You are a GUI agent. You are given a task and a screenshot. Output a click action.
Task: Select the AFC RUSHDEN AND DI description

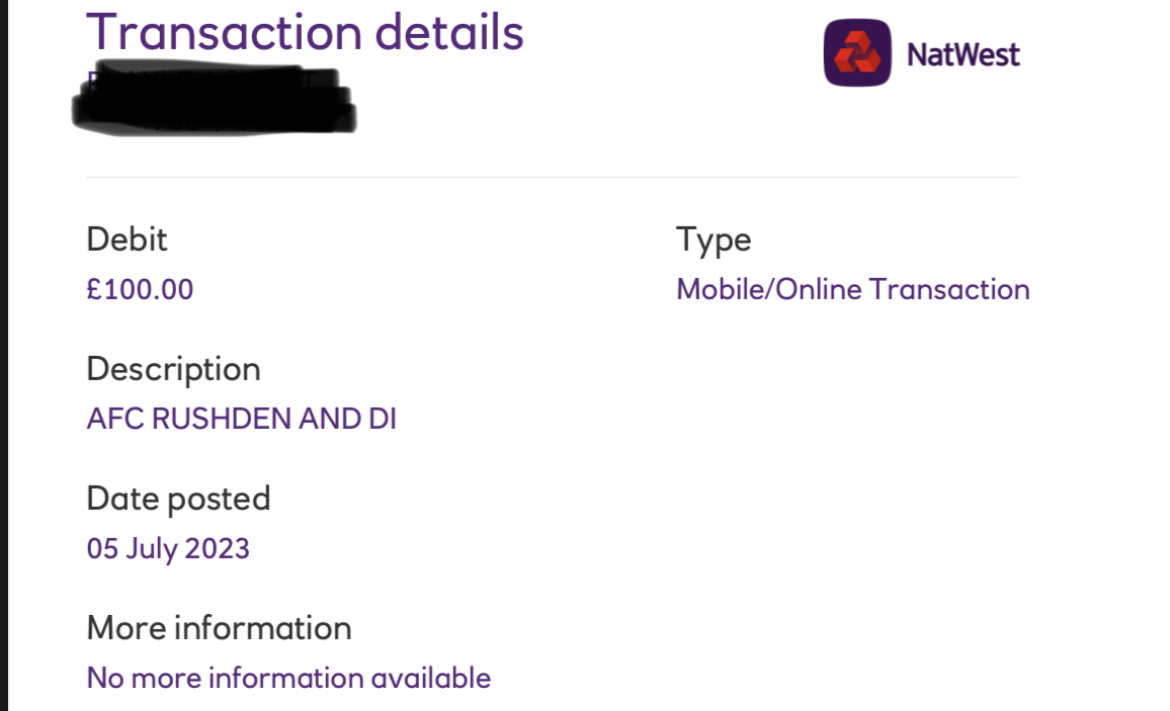pos(241,419)
